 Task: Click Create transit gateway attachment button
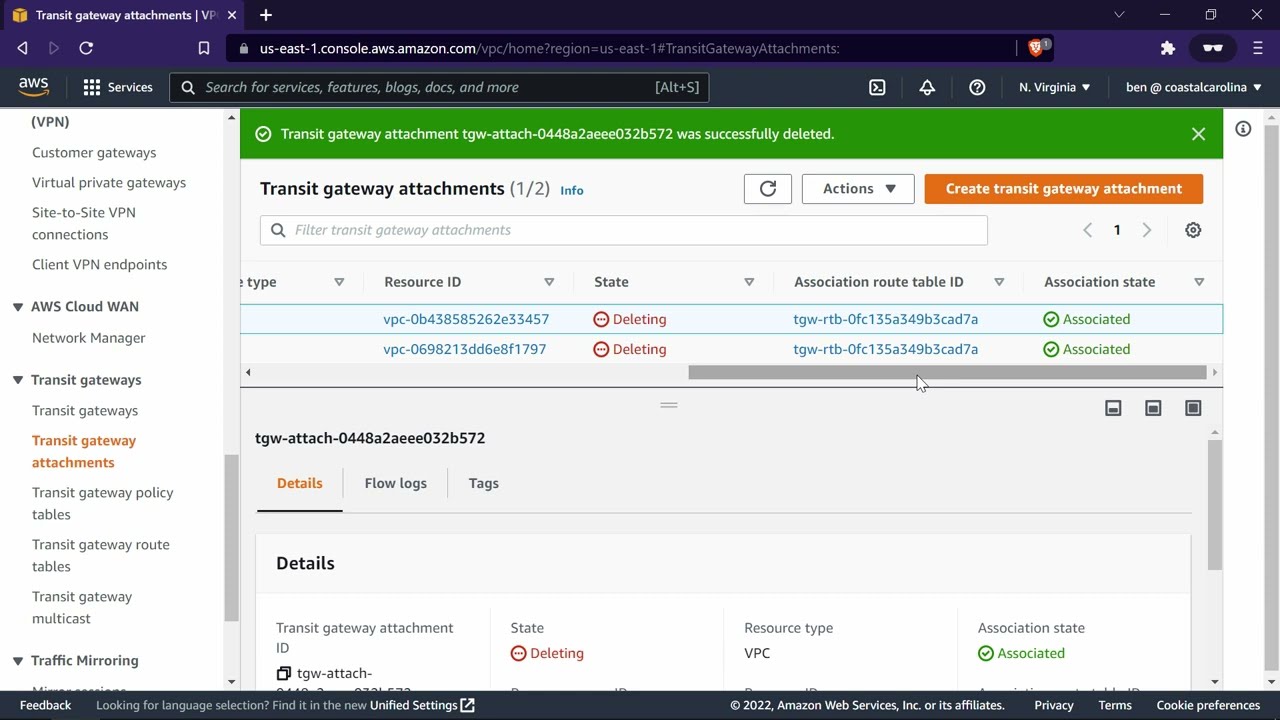pyautogui.click(x=1064, y=189)
